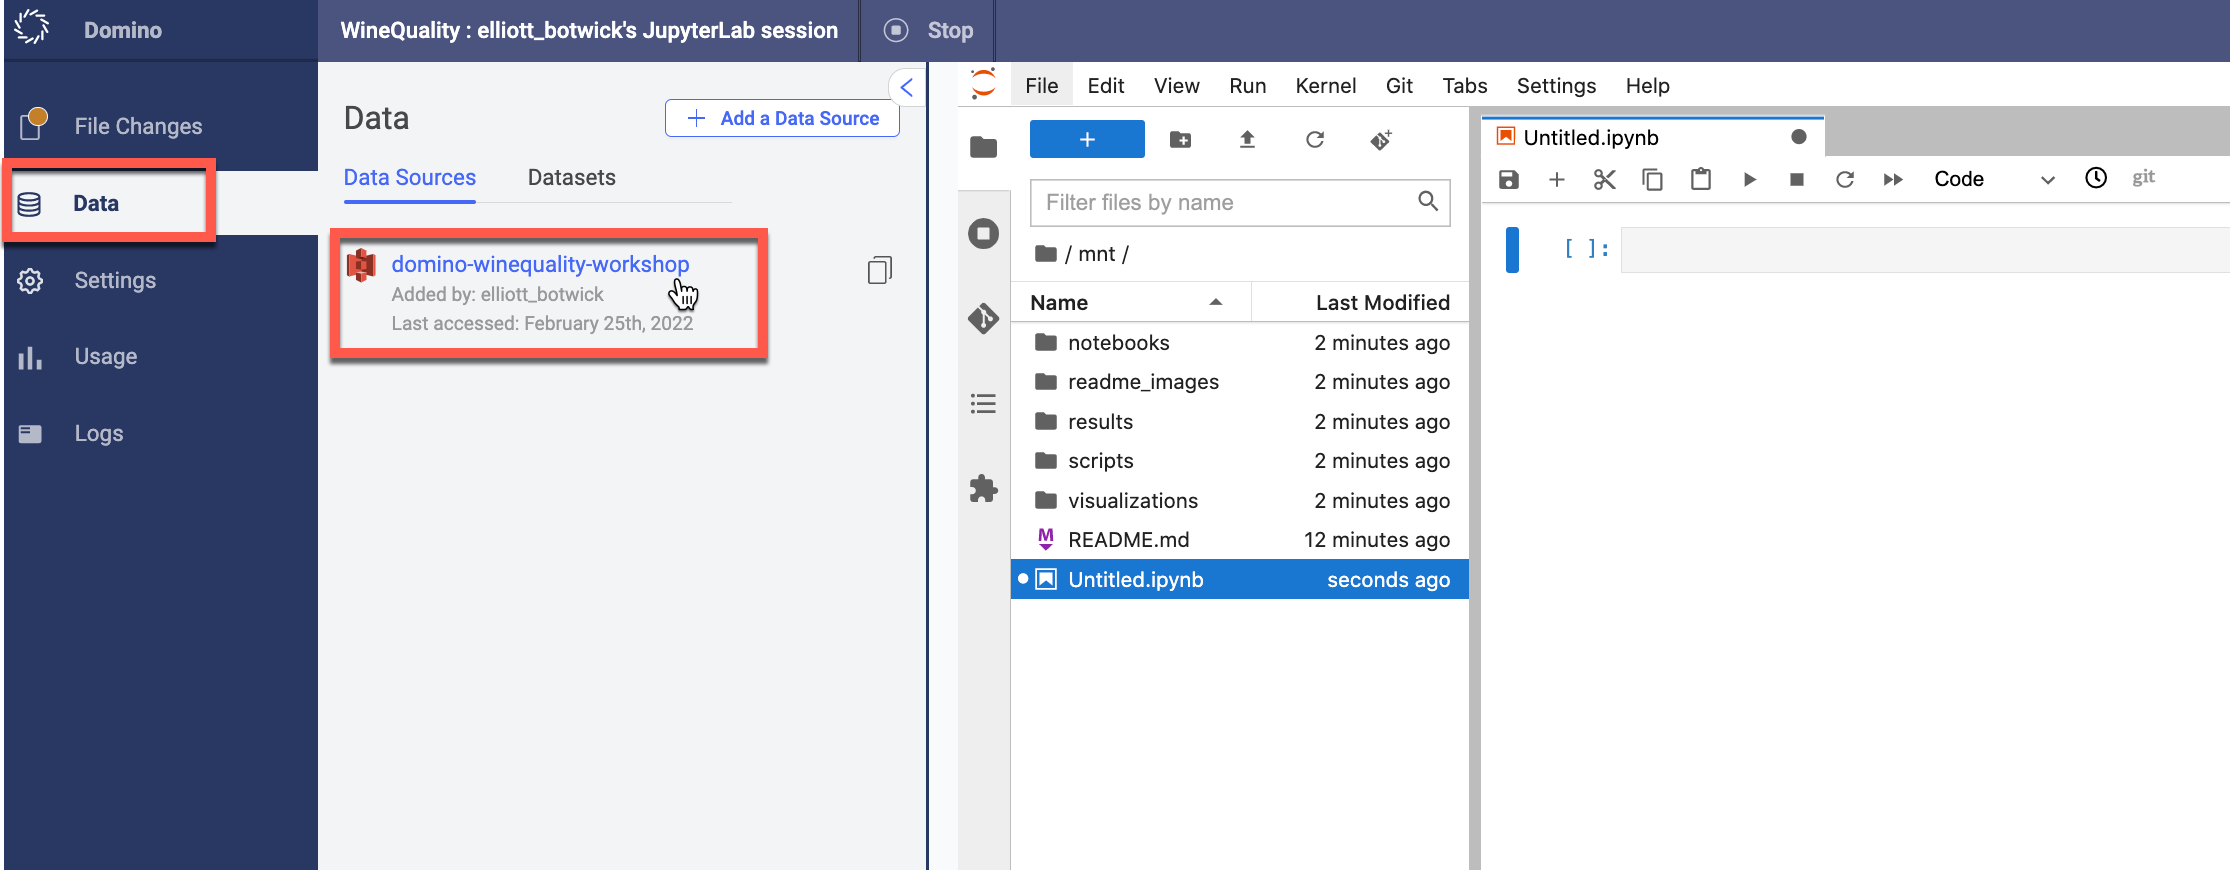Select README.md file
This screenshot has height=870, width=2230.
[1240, 540]
